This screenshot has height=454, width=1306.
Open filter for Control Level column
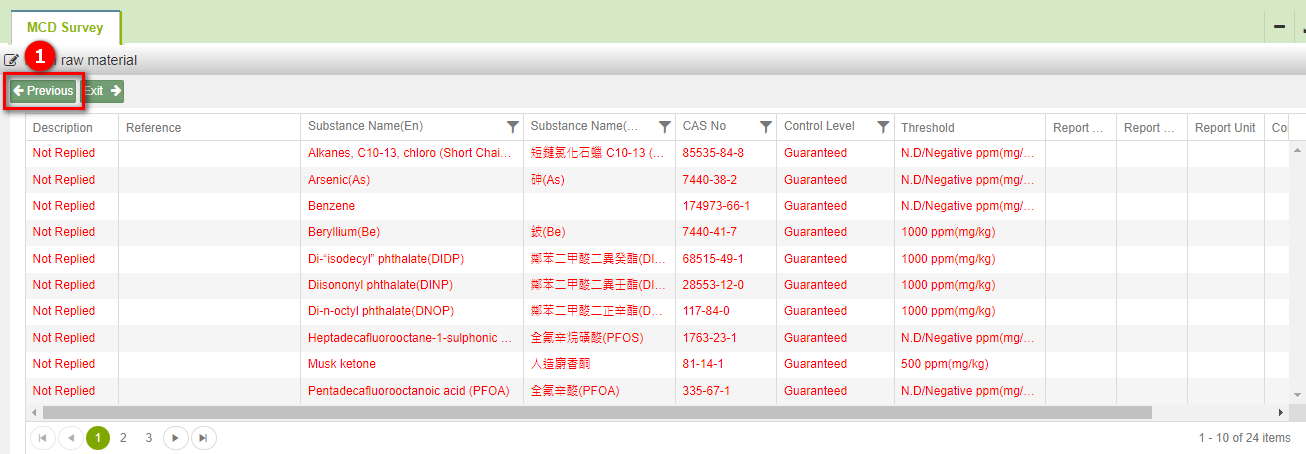coord(883,127)
